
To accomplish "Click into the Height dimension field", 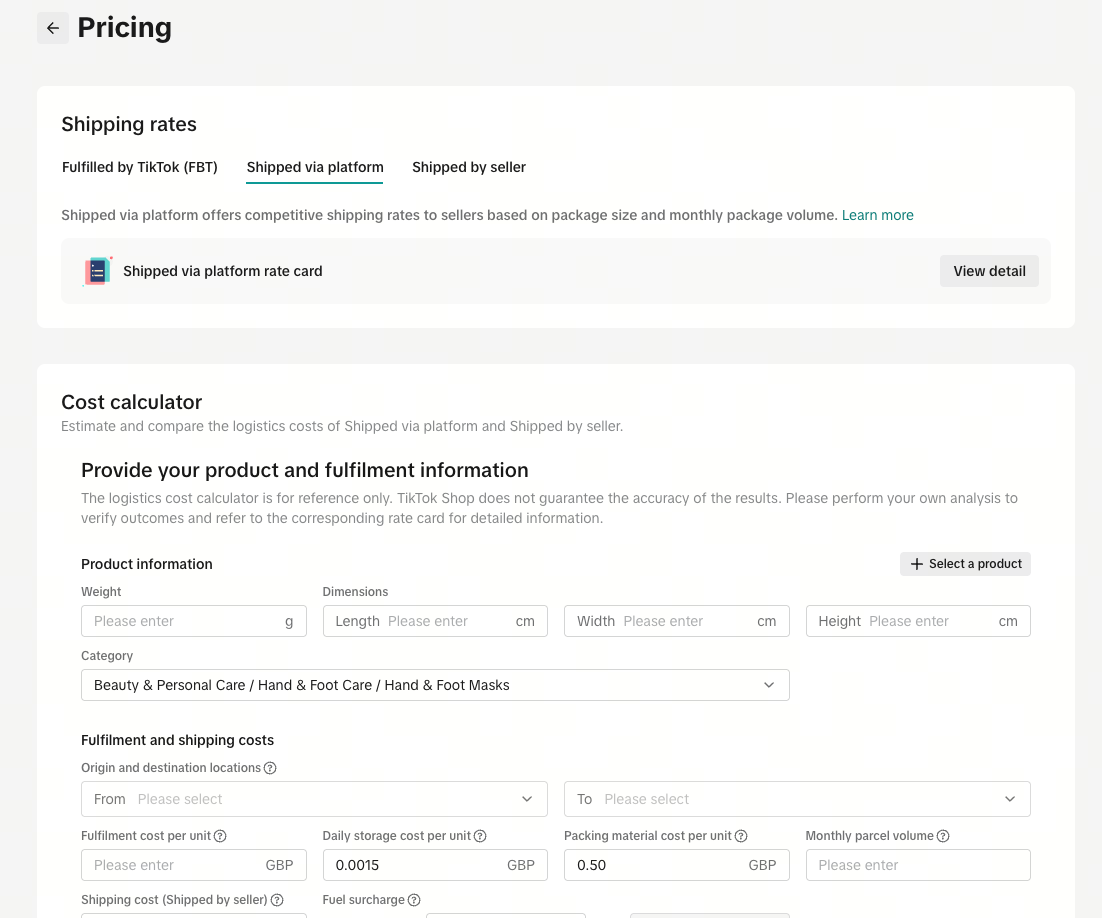I will click(x=918, y=621).
